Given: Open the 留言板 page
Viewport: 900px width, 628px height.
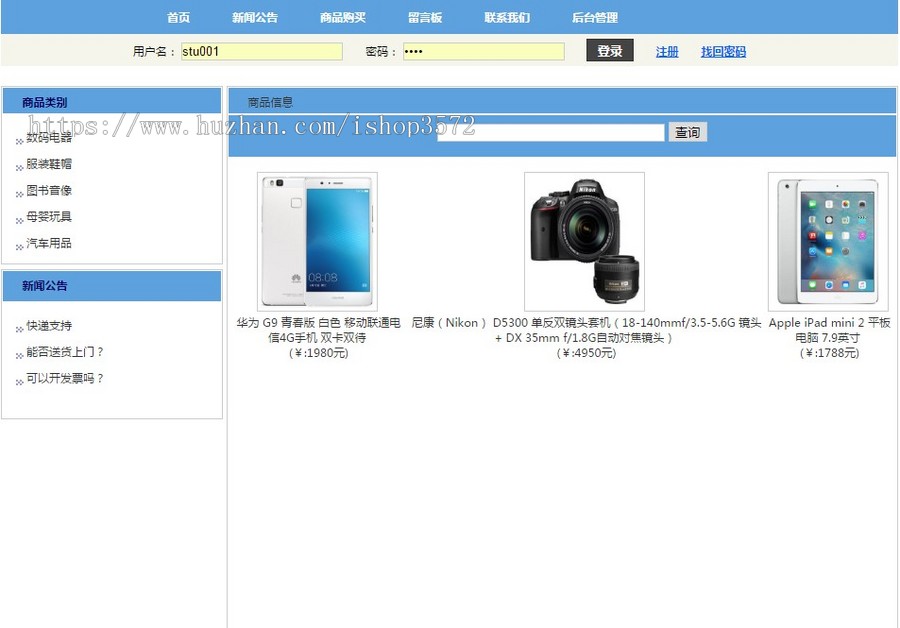Looking at the screenshot, I should (x=426, y=17).
